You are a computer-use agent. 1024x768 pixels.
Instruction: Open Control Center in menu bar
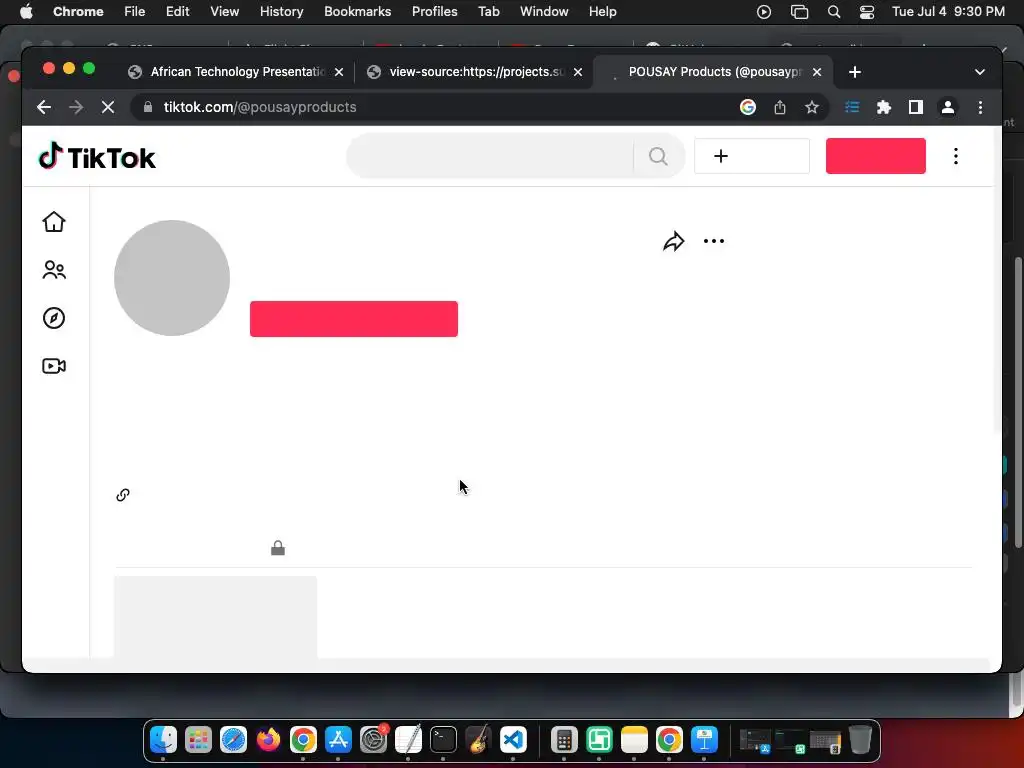pyautogui.click(x=867, y=12)
